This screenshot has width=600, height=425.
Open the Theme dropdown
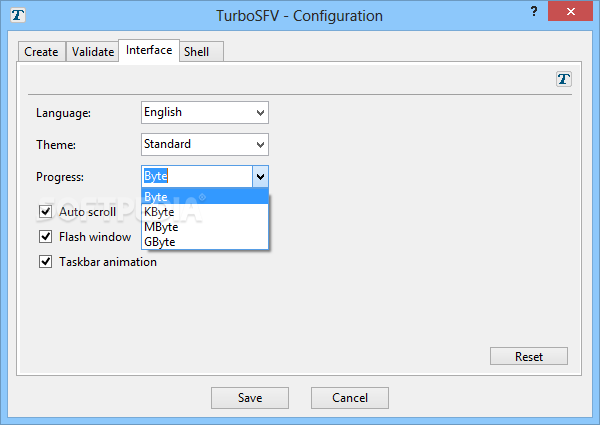[205, 144]
